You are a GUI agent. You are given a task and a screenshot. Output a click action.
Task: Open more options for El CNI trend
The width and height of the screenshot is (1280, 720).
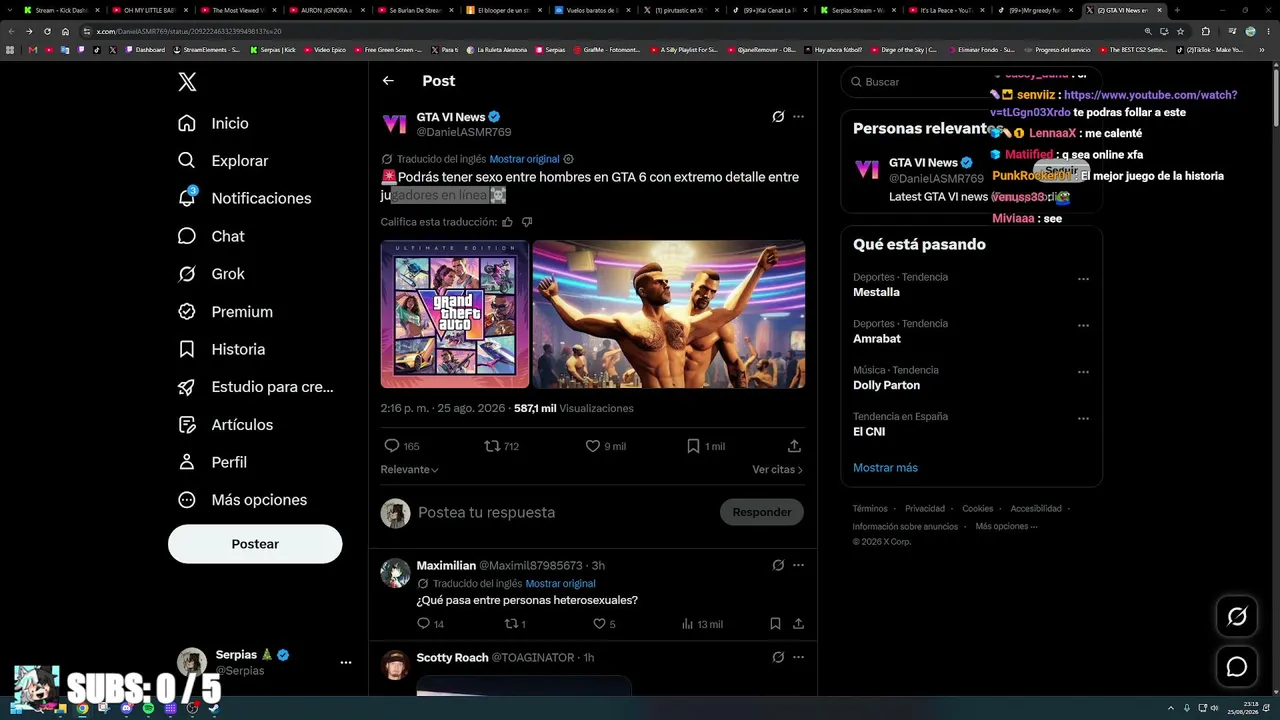click(1083, 418)
